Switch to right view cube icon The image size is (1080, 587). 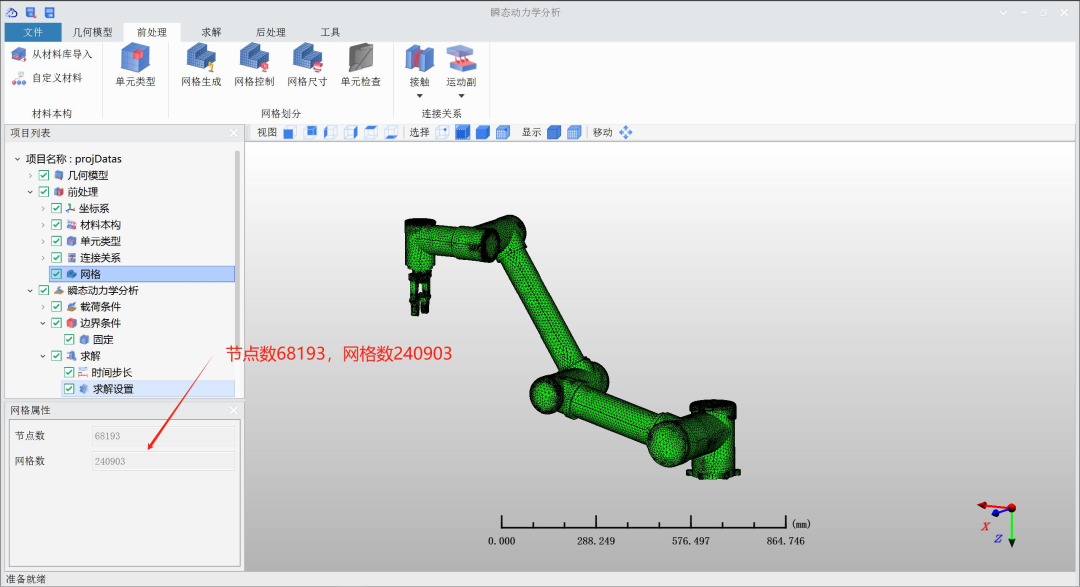tap(351, 132)
